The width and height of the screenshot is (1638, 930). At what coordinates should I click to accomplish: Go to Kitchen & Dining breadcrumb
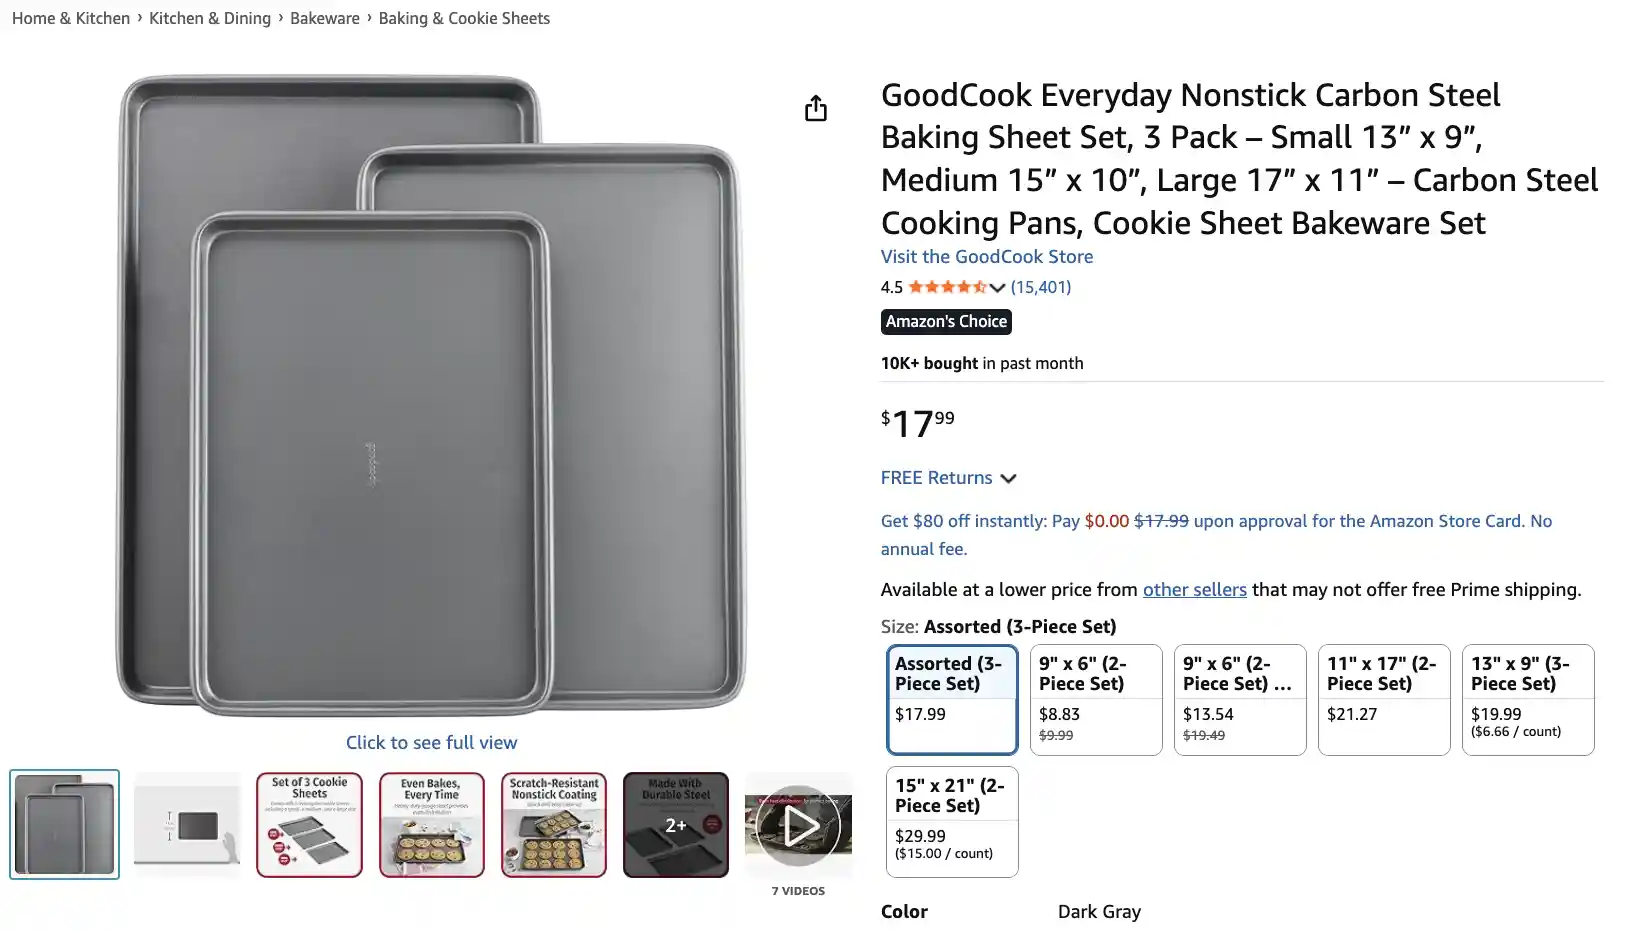(x=210, y=18)
